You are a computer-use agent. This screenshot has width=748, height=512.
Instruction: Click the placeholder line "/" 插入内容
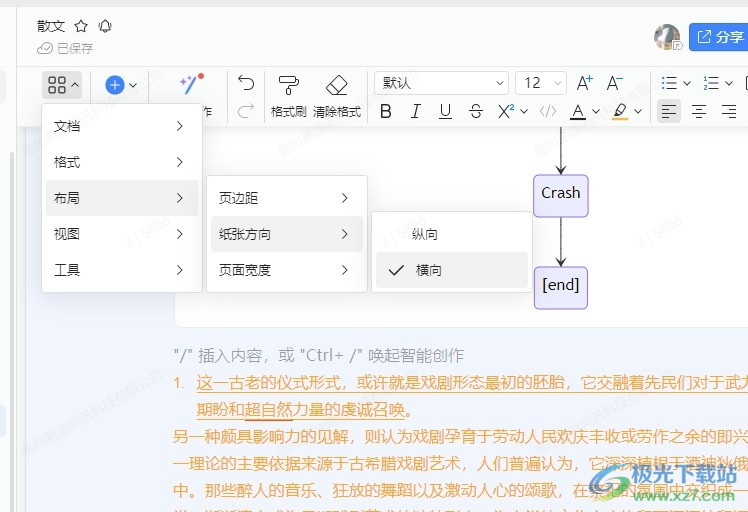[319, 355]
